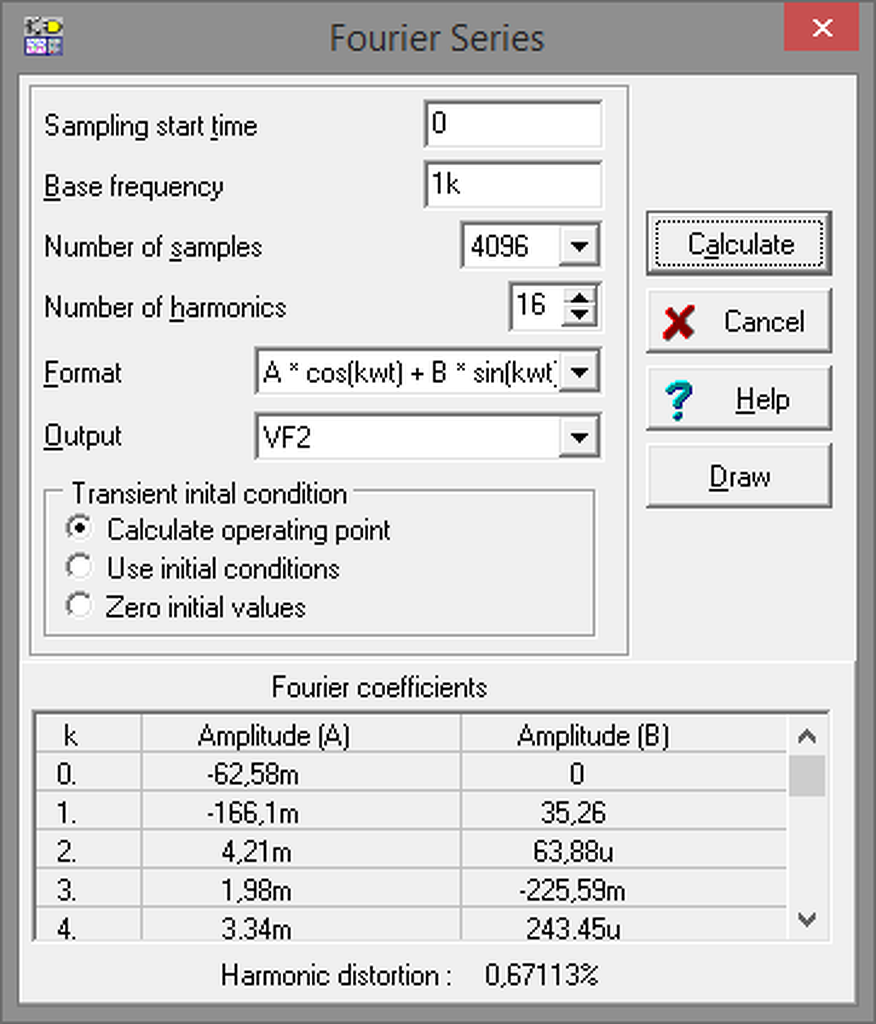Click the Sampling start time field
Image resolution: width=876 pixels, height=1024 pixels.
coord(513,125)
